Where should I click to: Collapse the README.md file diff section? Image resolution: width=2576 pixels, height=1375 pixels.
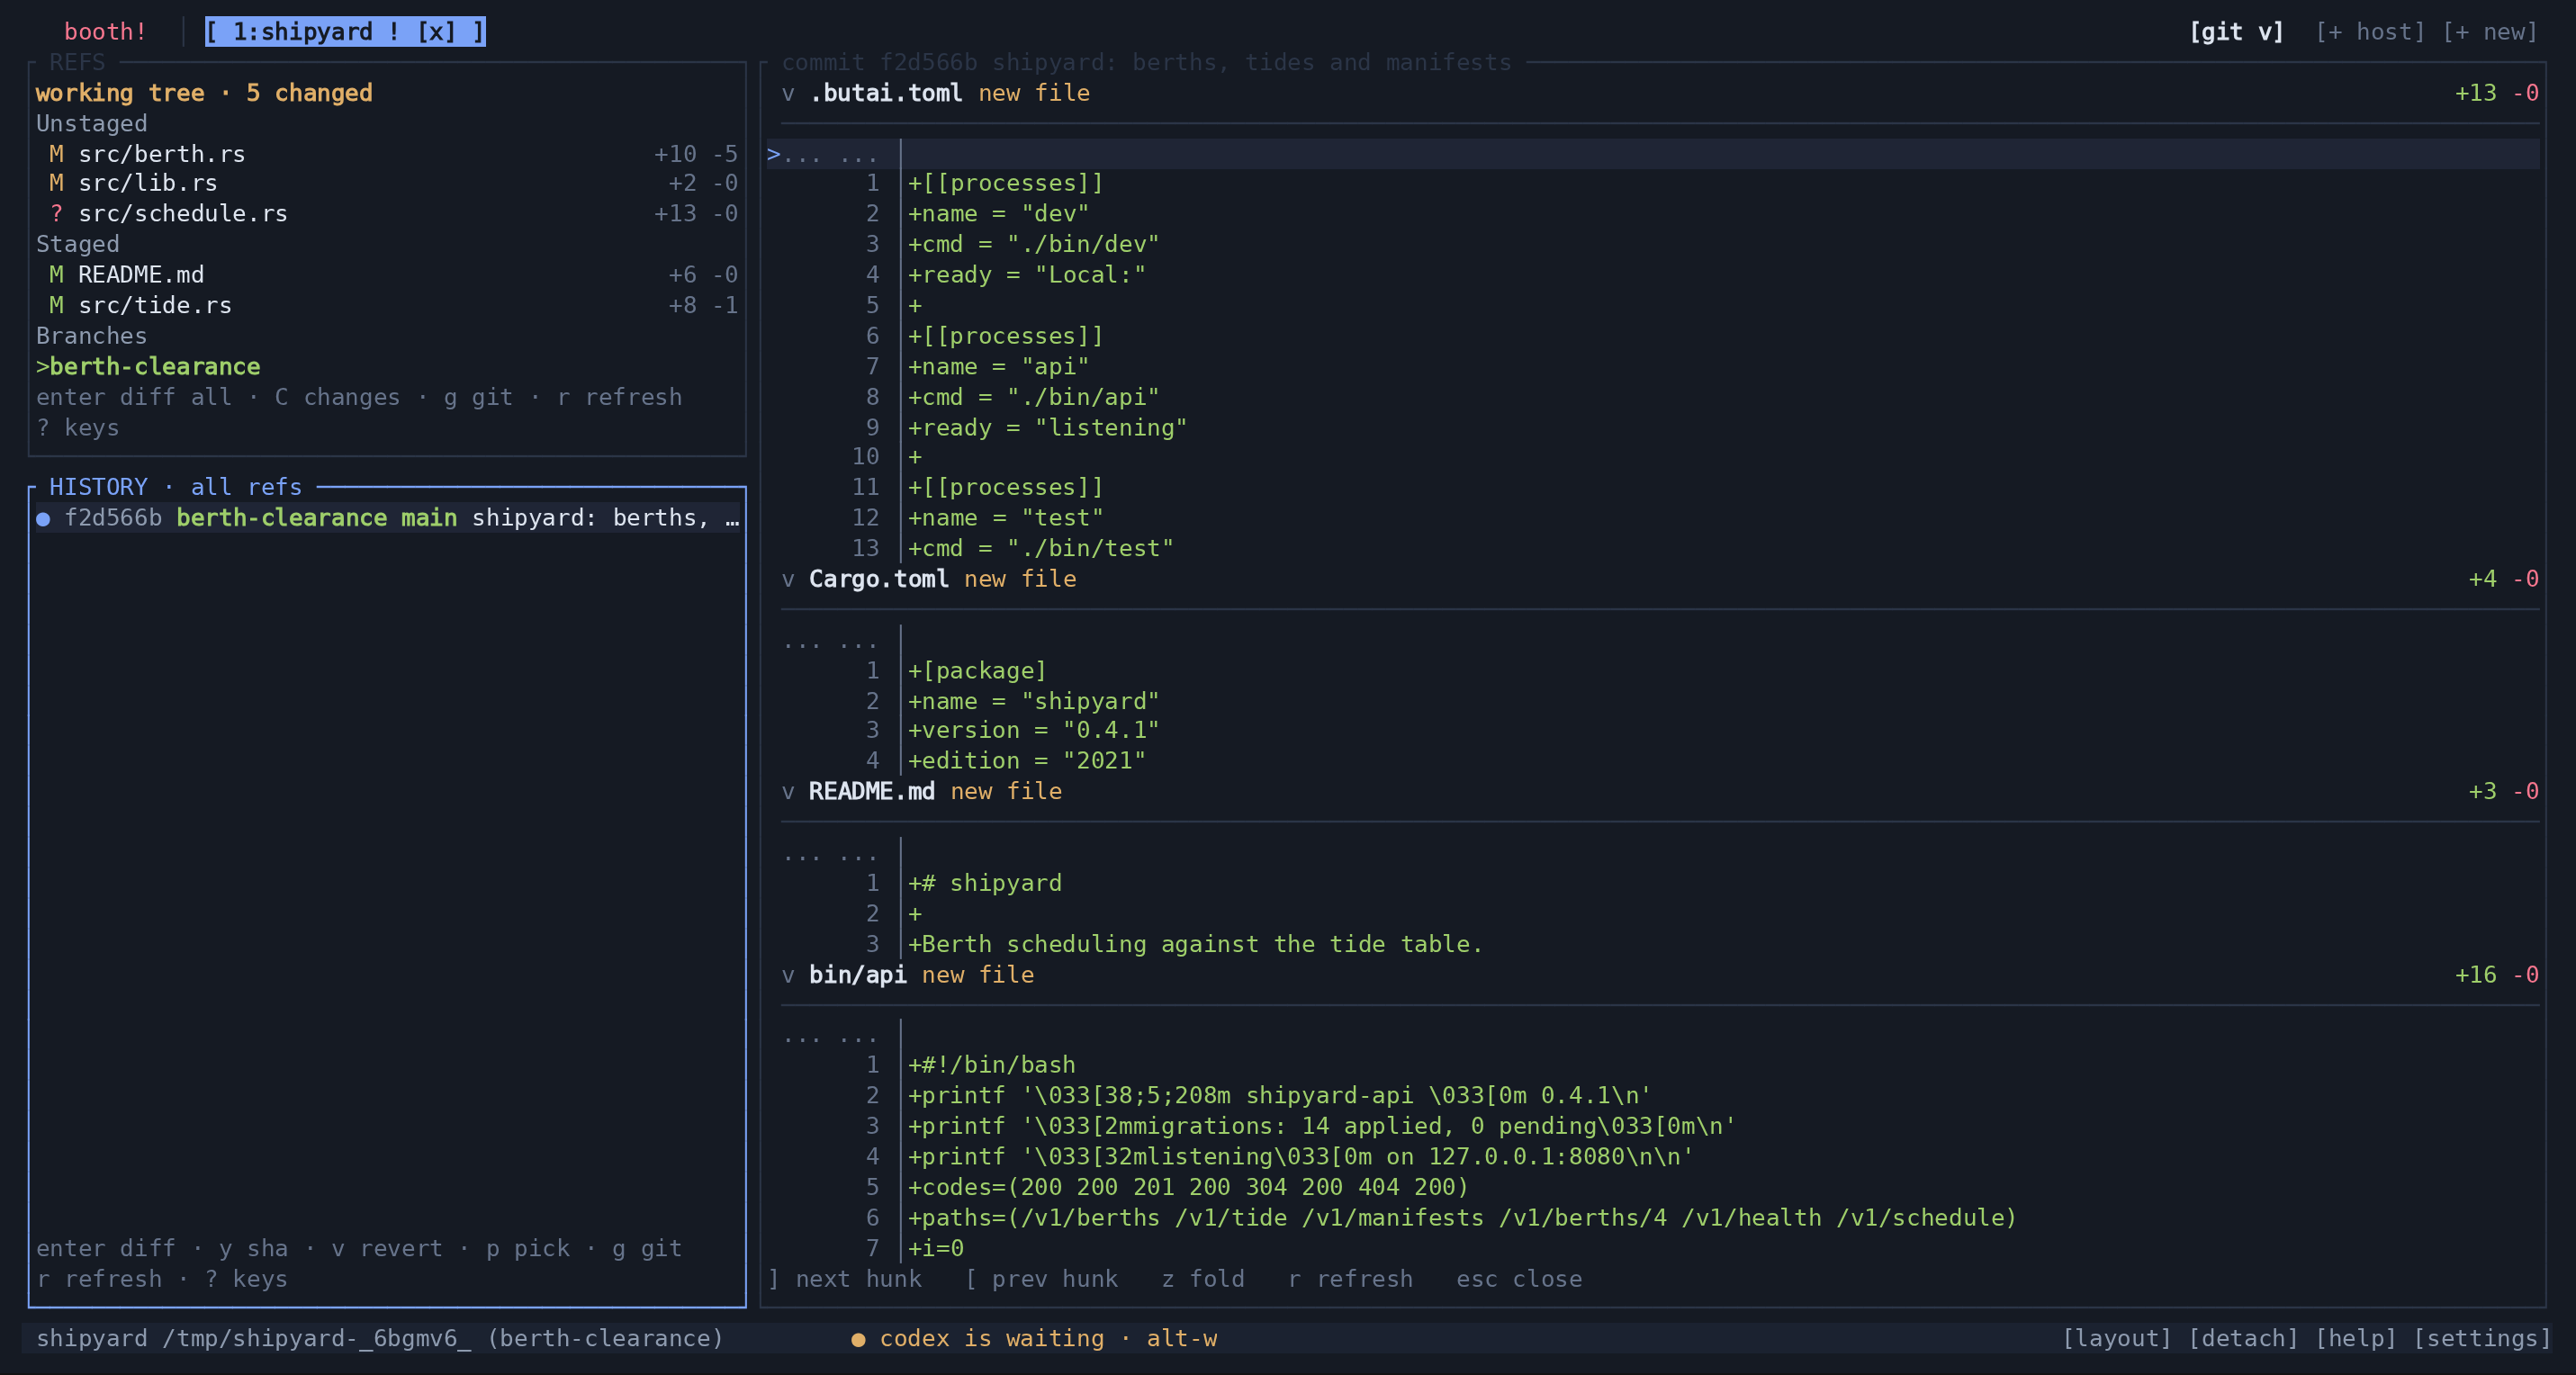(788, 791)
